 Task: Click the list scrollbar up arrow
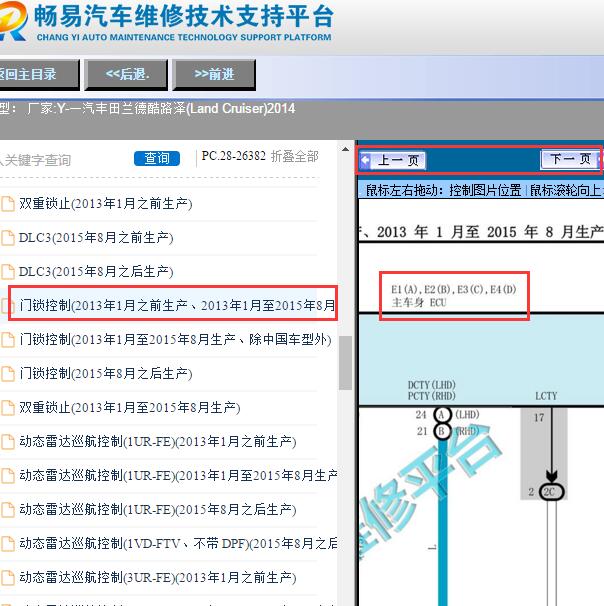tap(345, 149)
